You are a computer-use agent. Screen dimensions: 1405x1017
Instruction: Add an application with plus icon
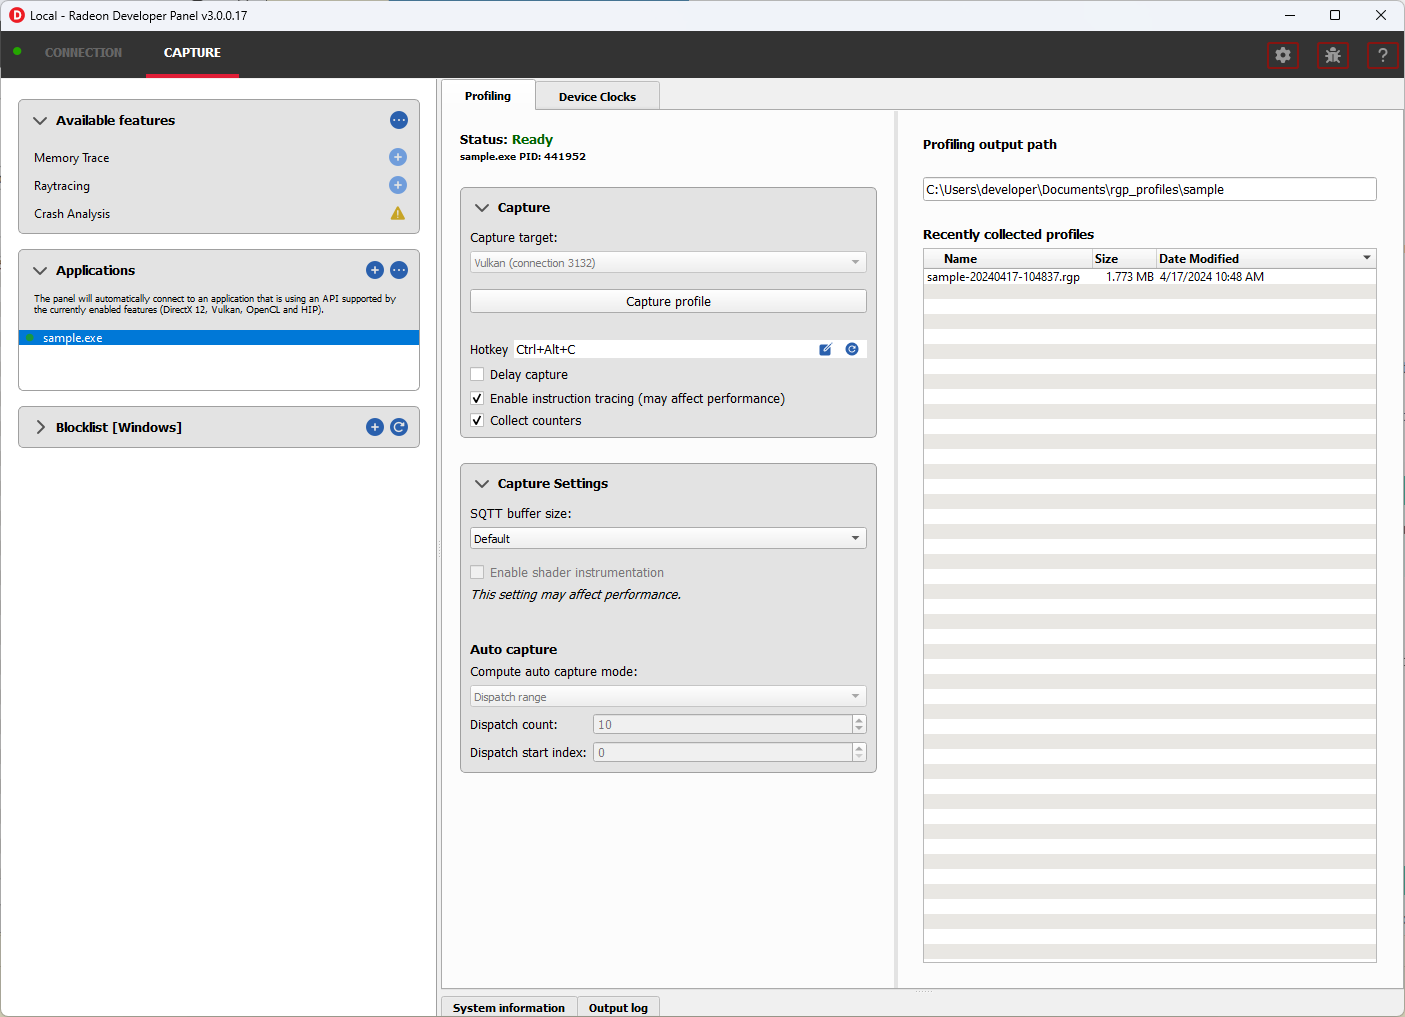coord(375,270)
